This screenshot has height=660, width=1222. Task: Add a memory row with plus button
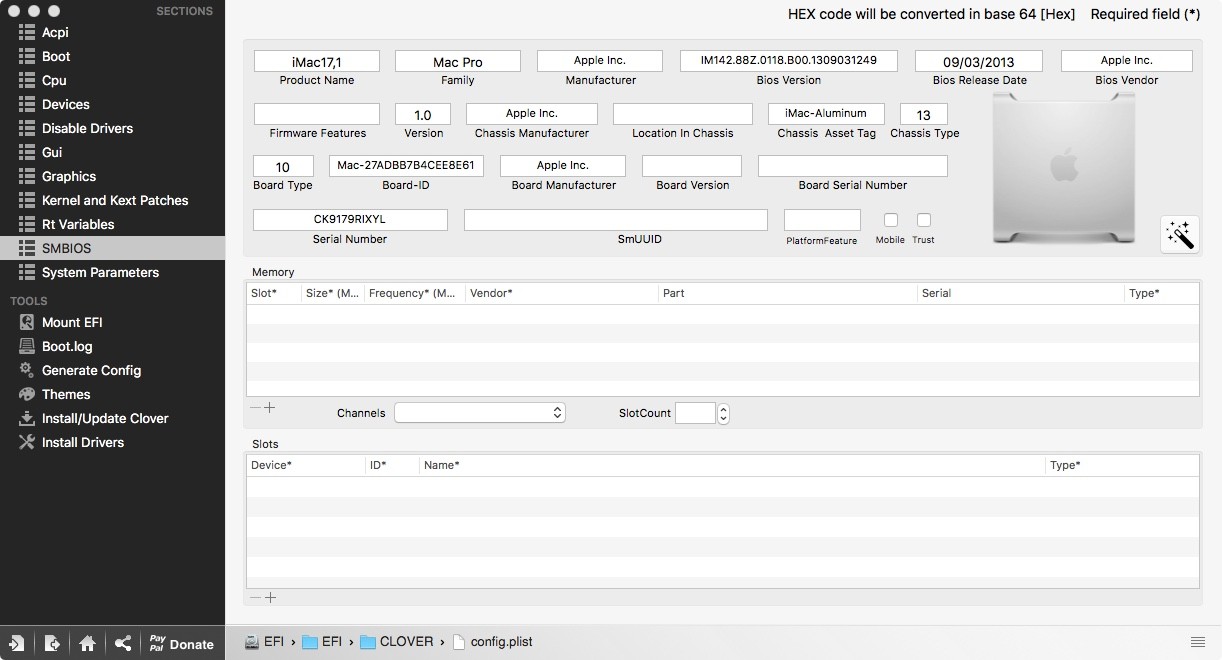click(x=270, y=408)
